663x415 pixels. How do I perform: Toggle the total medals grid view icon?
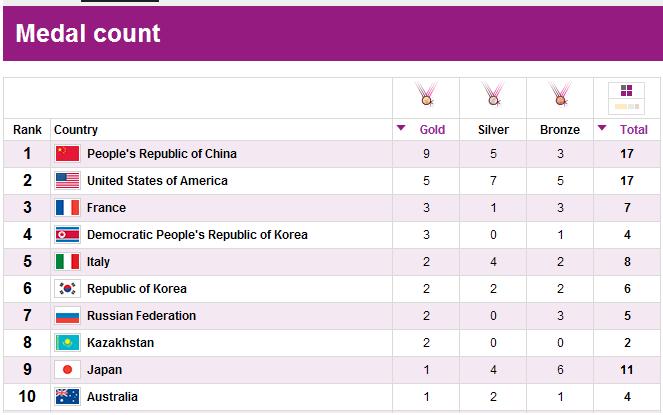[626, 98]
